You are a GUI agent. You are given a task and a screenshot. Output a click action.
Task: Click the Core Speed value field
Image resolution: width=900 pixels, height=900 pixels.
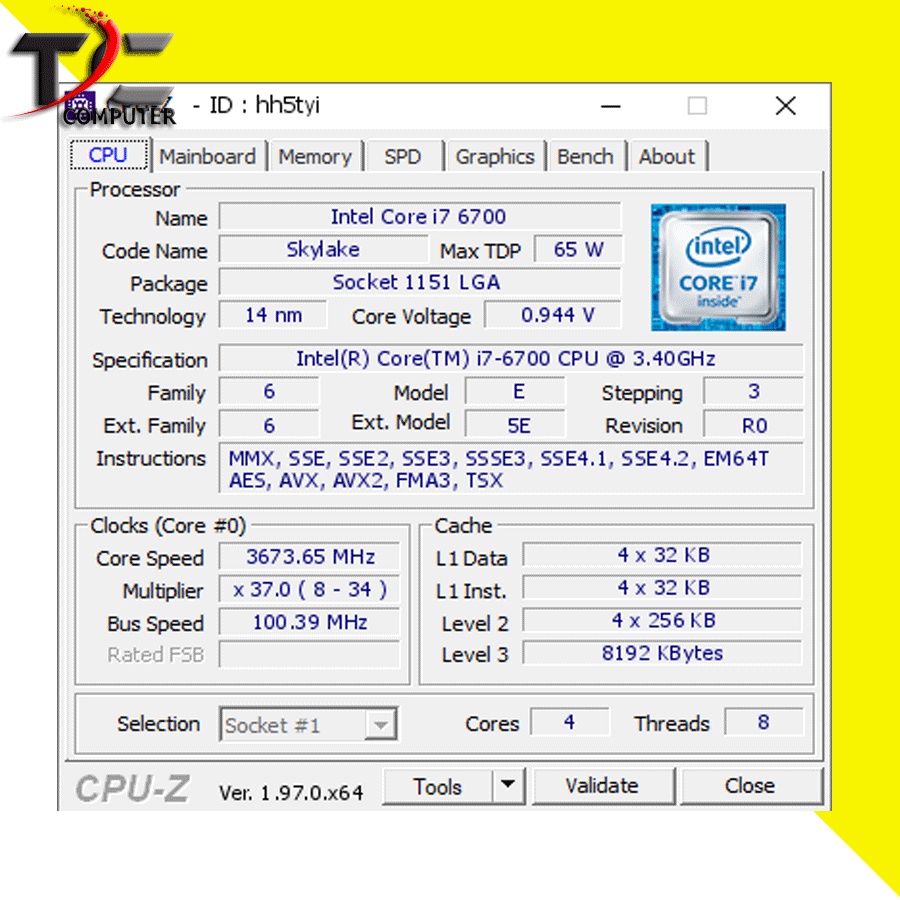[310, 557]
